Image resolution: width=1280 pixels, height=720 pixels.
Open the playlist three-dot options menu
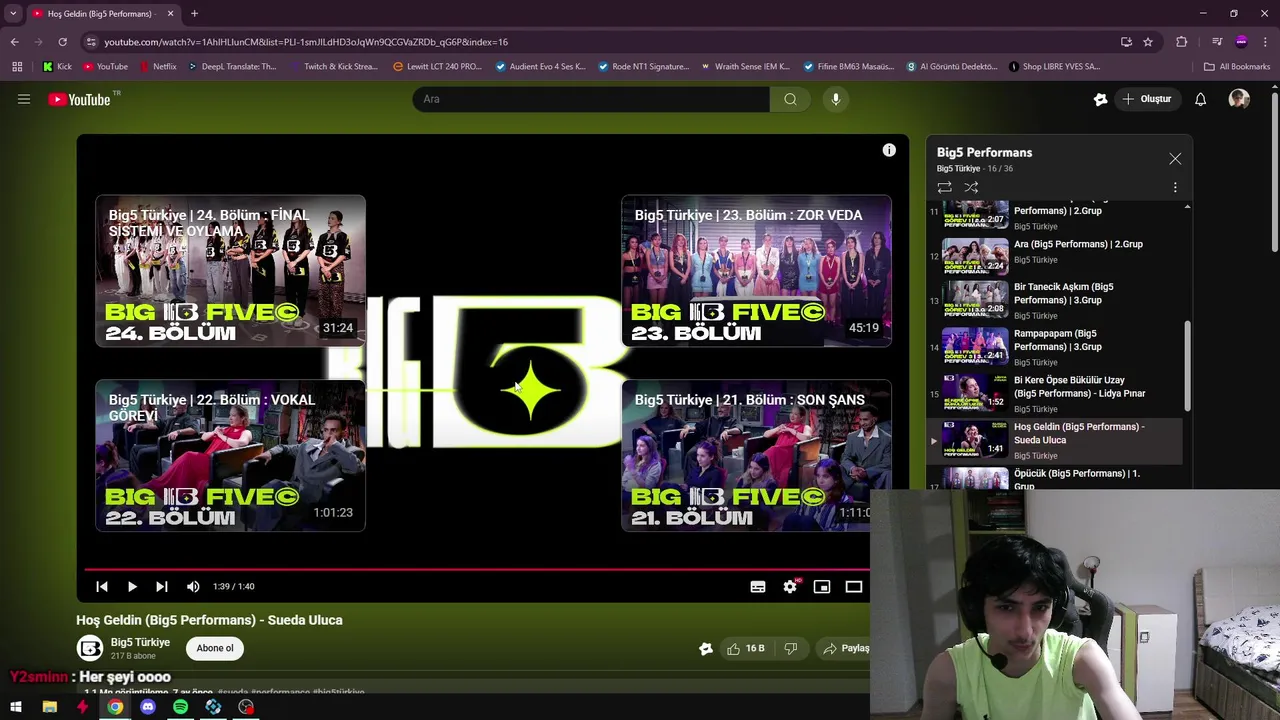[1175, 187]
